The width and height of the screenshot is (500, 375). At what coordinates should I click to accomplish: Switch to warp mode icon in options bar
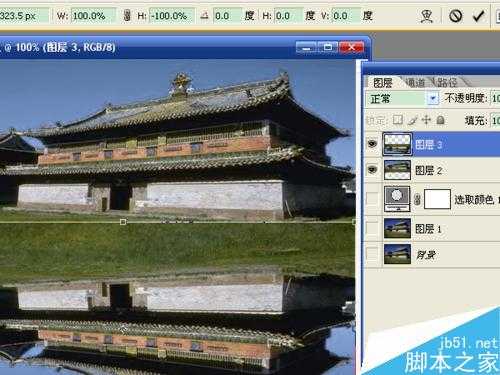(x=426, y=16)
